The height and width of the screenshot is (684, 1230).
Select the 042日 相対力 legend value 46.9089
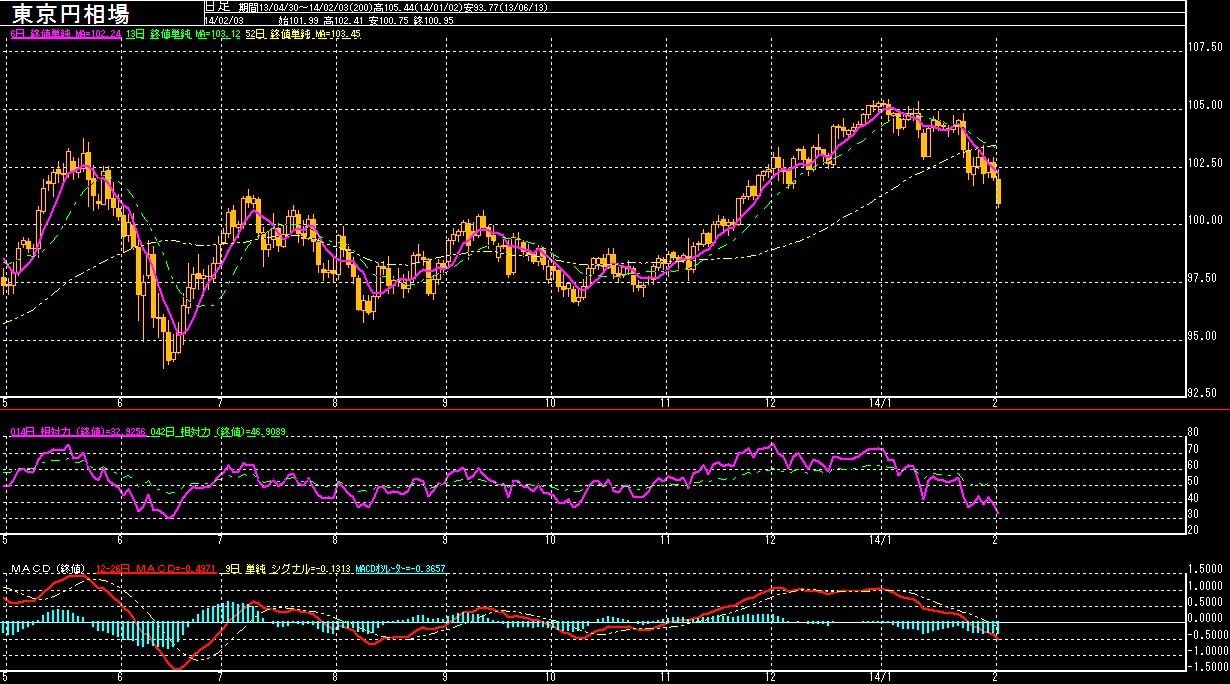coord(217,431)
